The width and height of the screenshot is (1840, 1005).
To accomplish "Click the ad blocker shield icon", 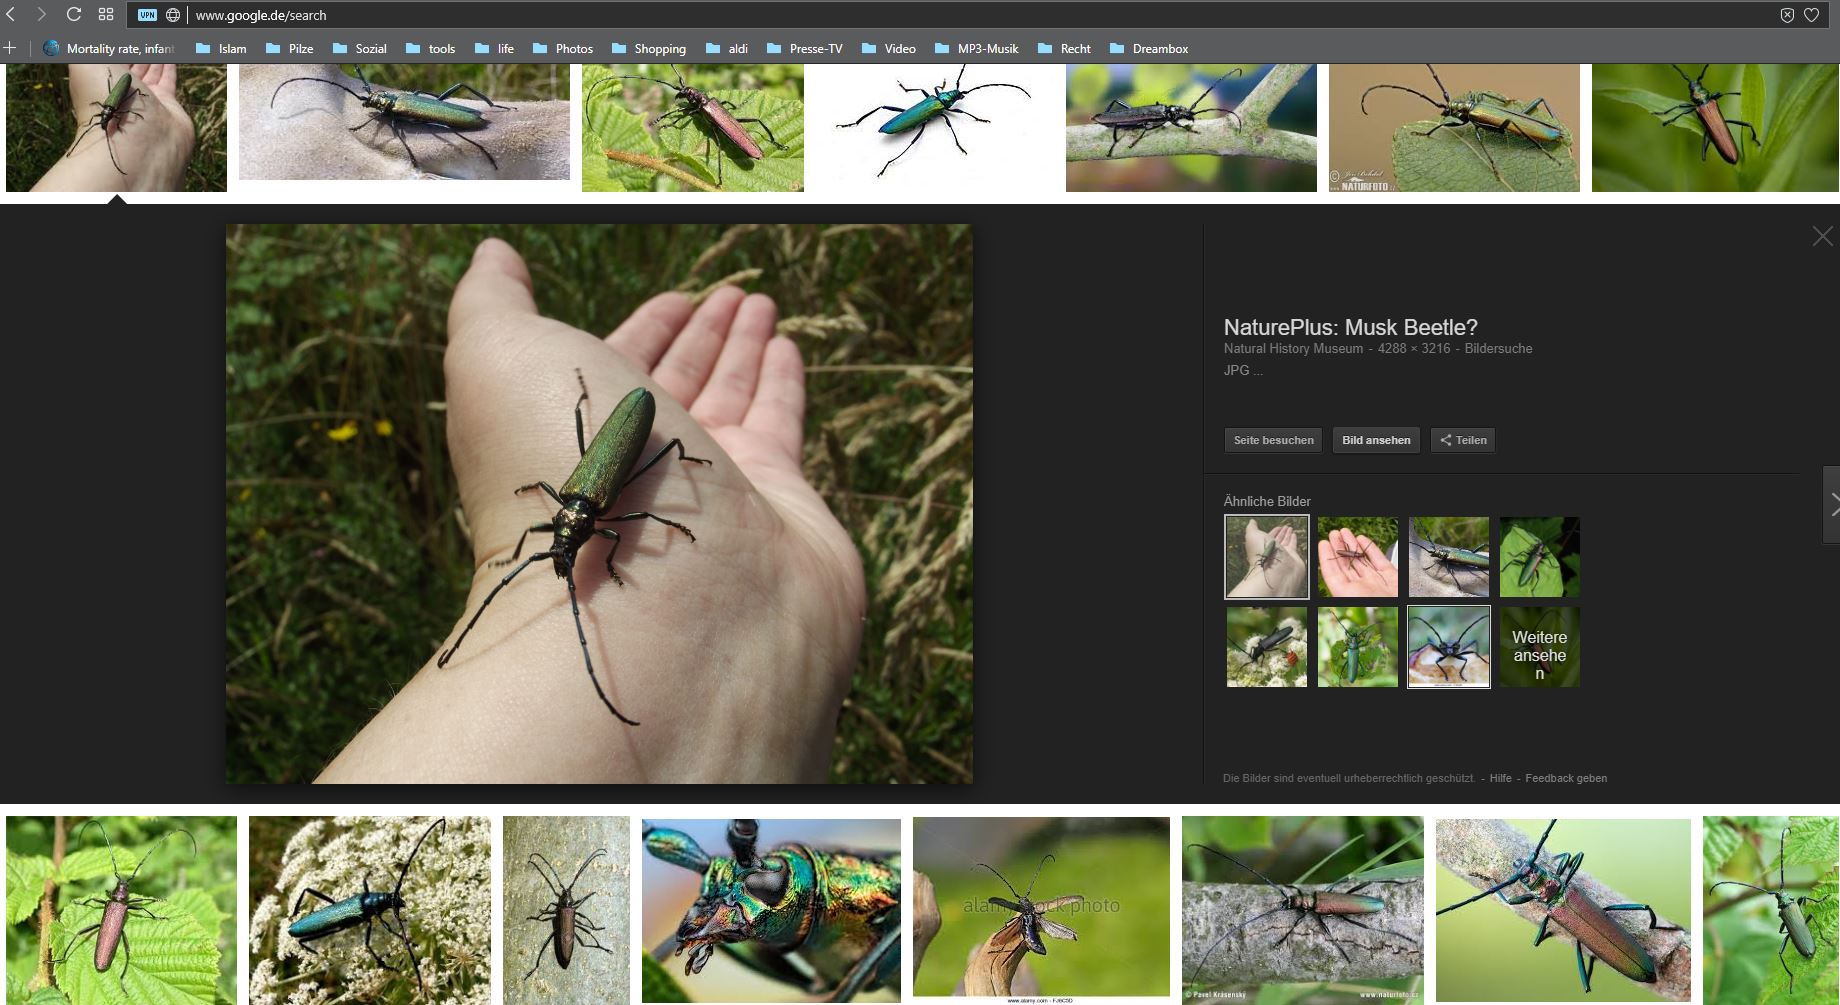I will point(1787,15).
